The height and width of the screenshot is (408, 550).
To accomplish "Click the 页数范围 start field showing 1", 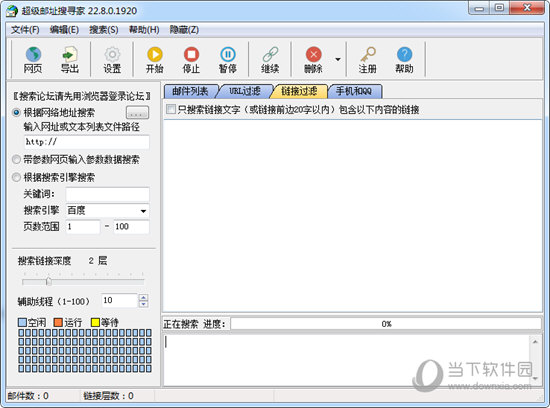I will [x=83, y=227].
